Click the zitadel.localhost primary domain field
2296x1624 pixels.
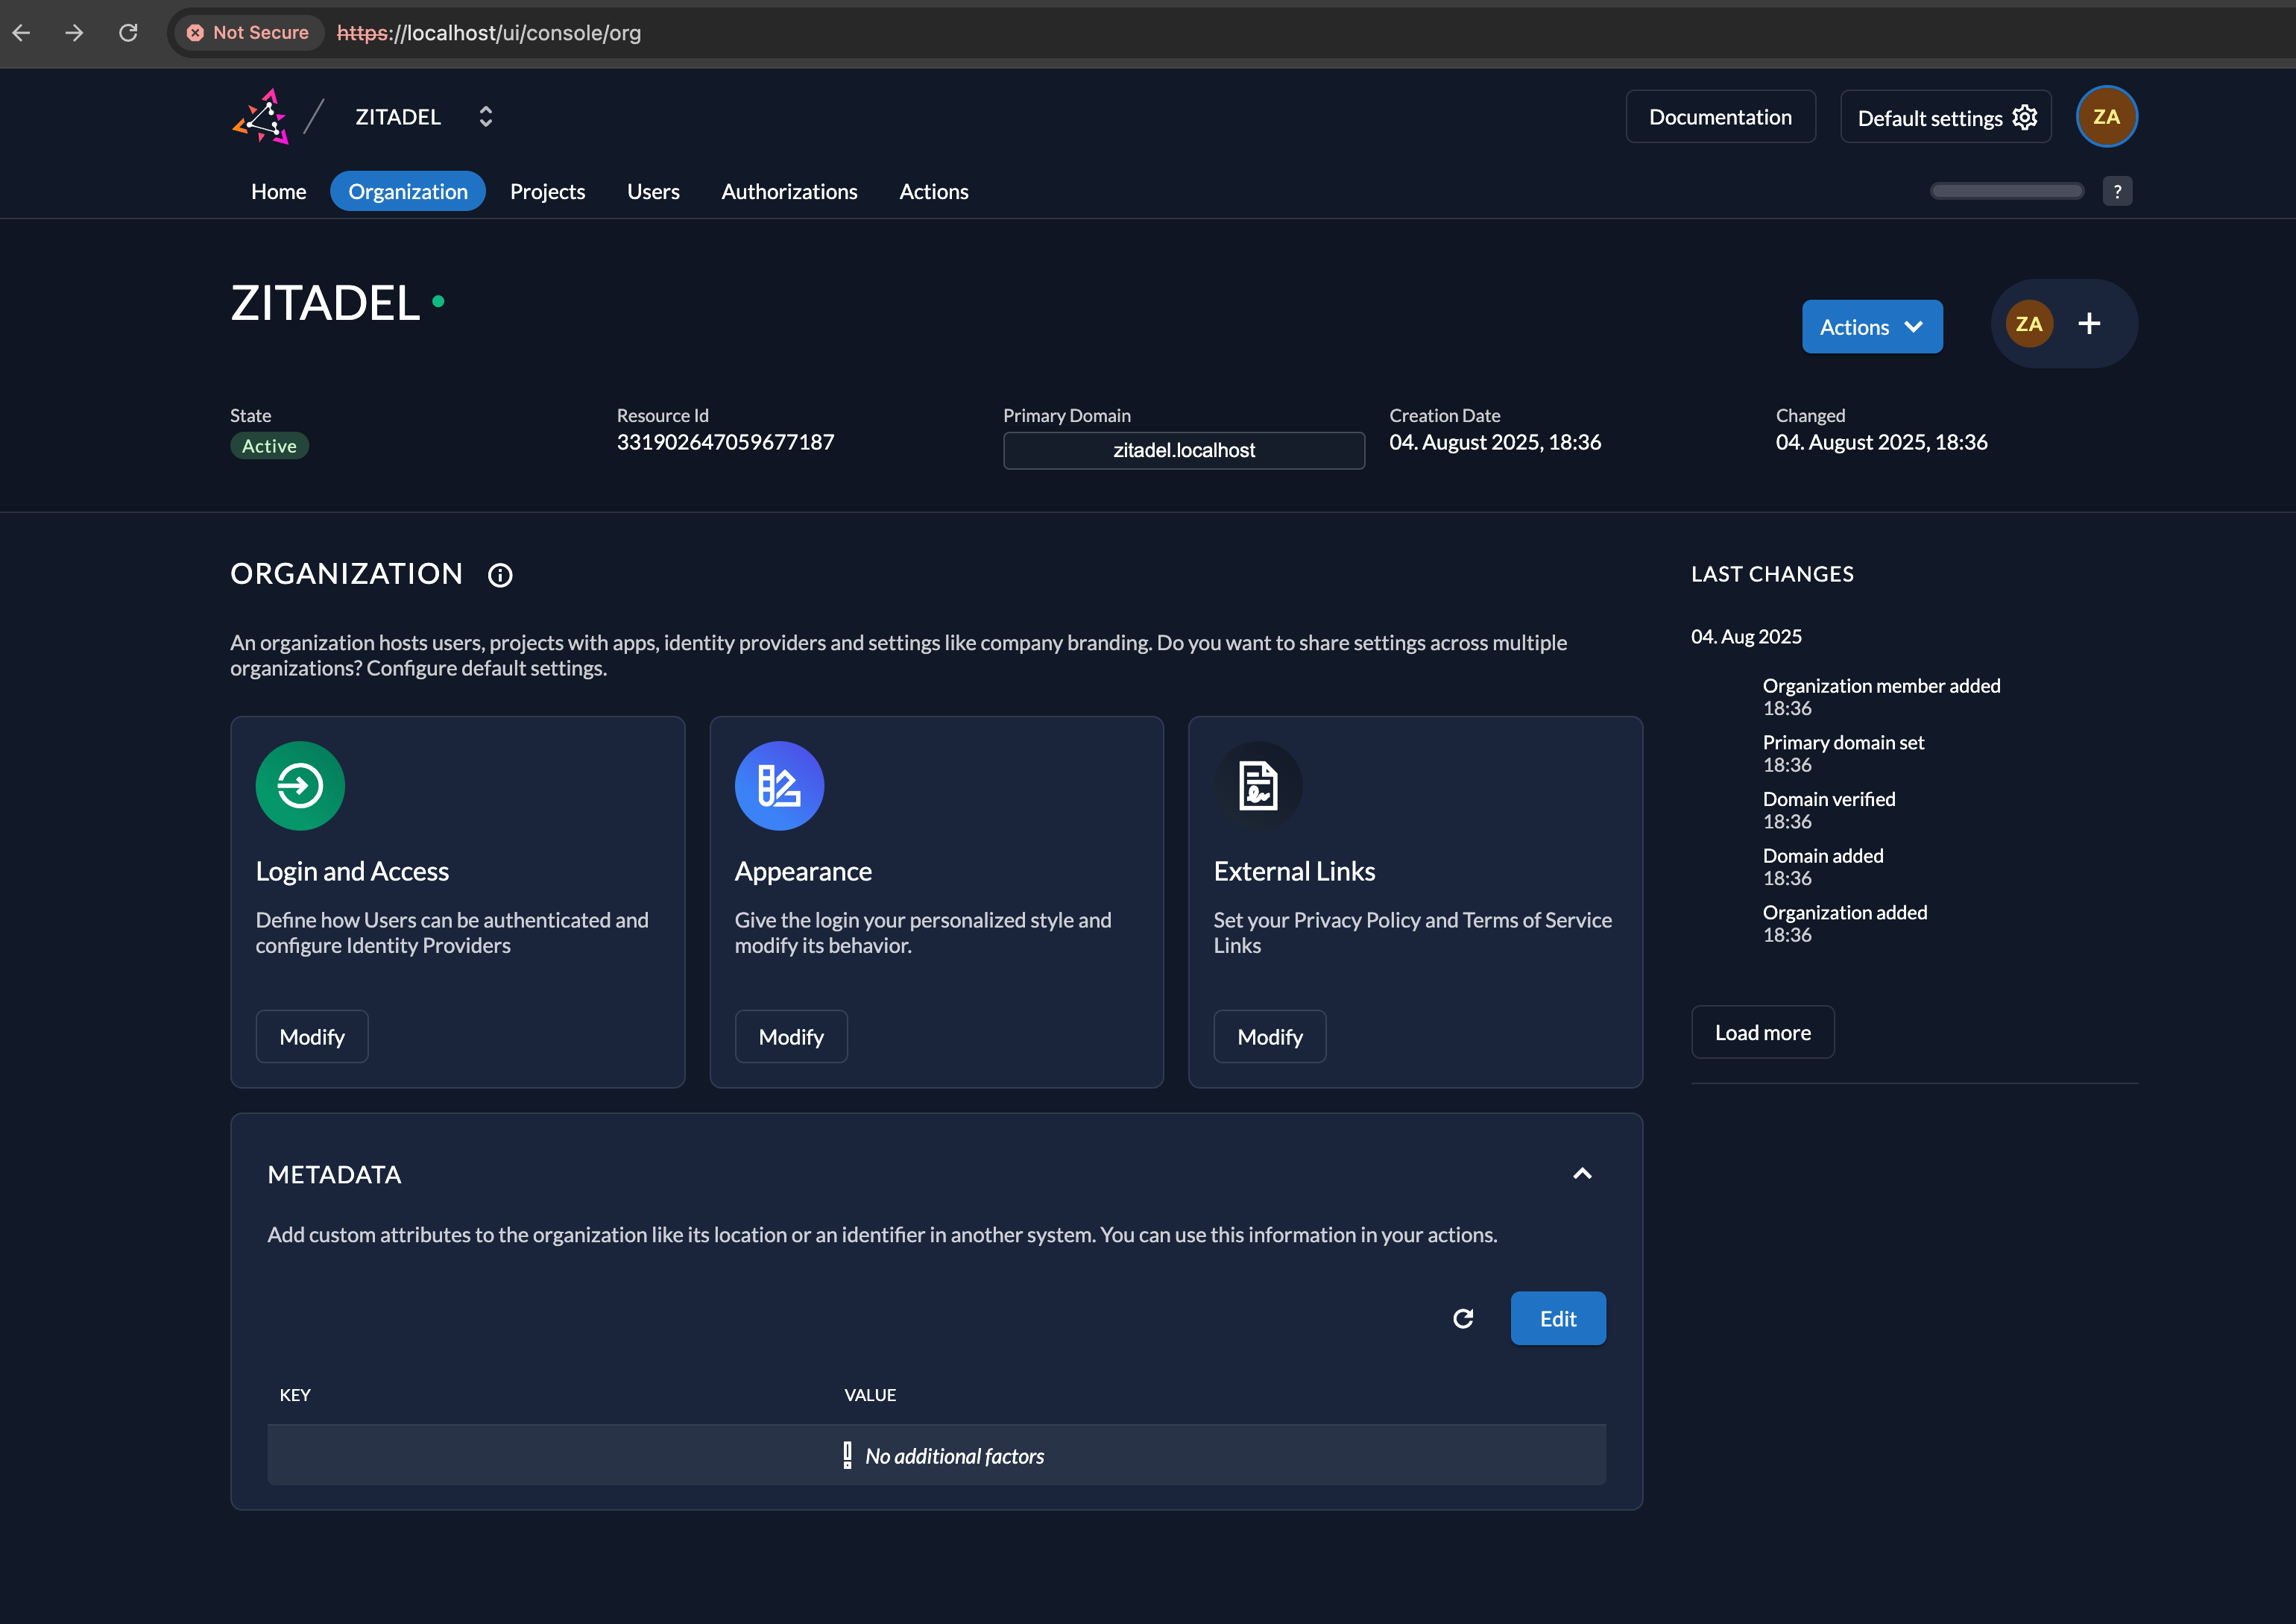pos(1184,451)
